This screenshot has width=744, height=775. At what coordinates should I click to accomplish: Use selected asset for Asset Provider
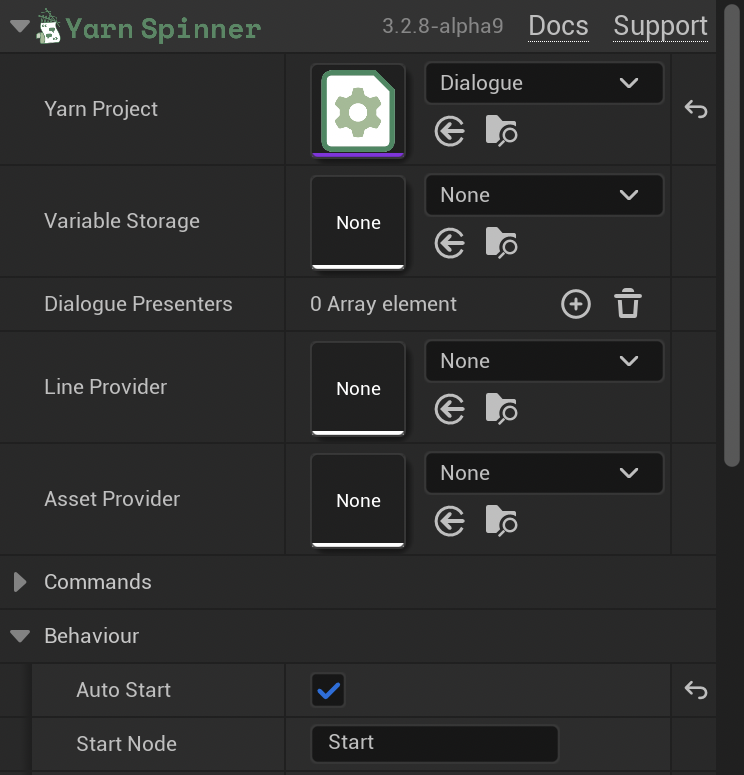click(x=449, y=521)
